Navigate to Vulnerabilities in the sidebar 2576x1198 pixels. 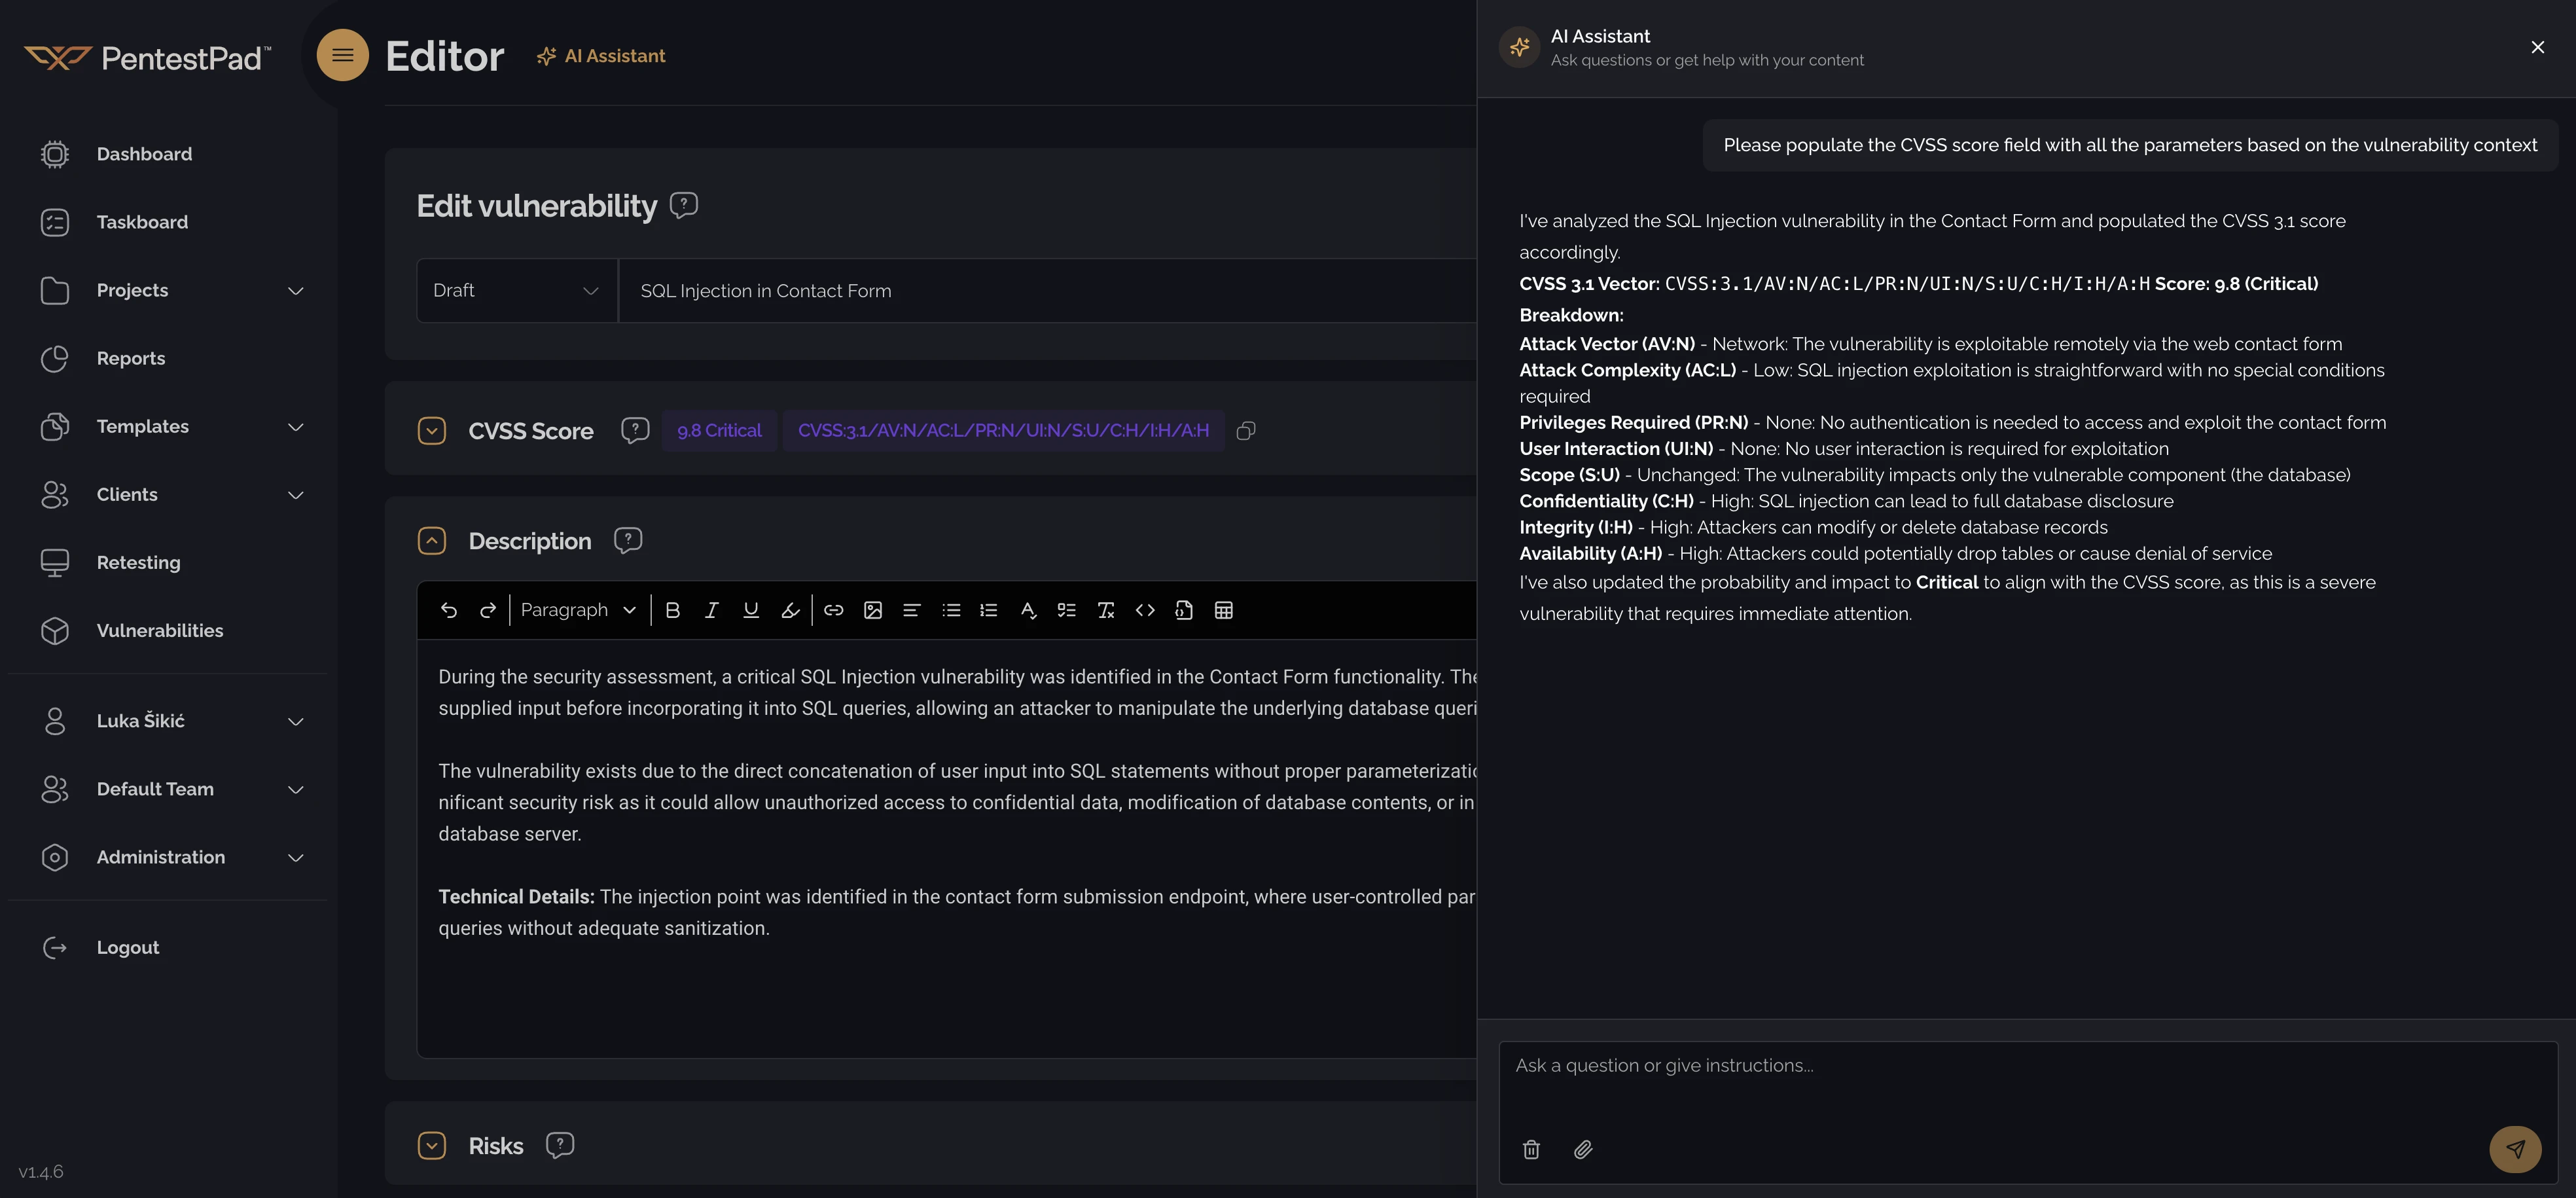(160, 630)
